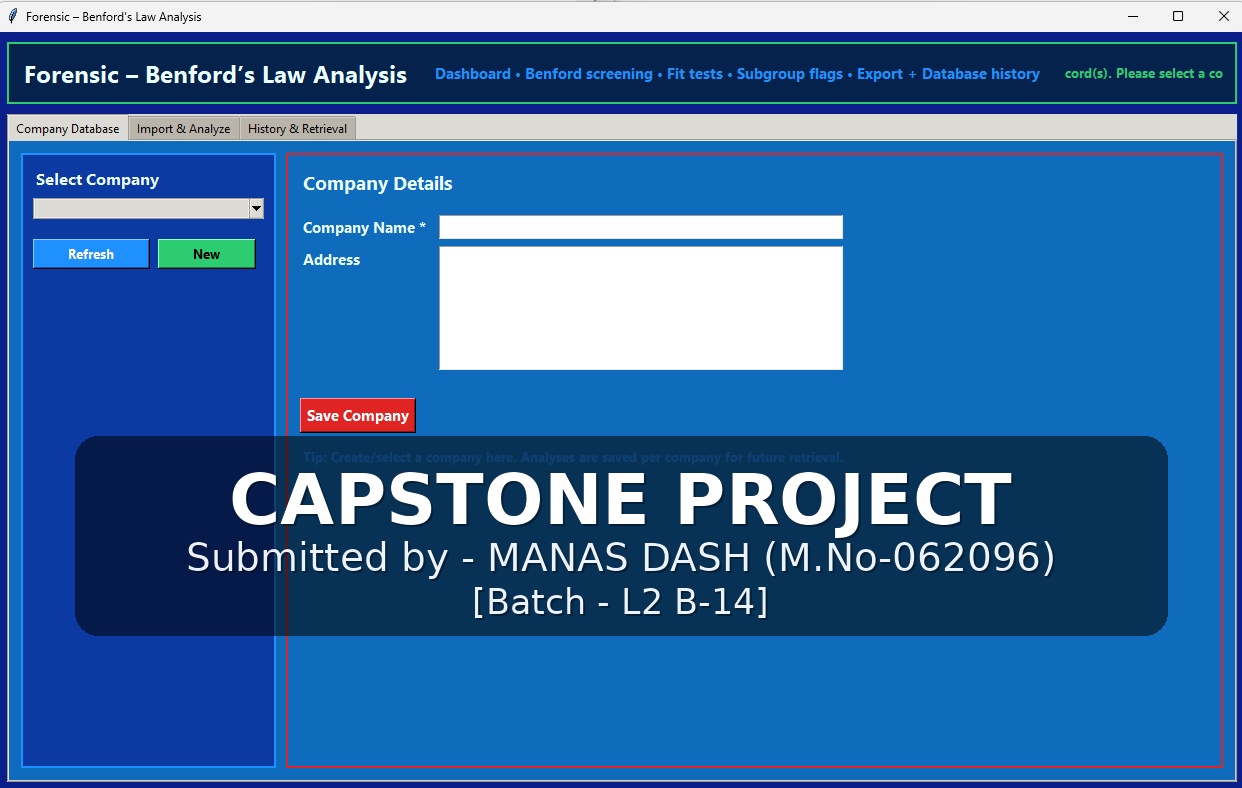Focus the Company Name input field
Viewport: 1242px width, 788px height.
(x=640, y=228)
